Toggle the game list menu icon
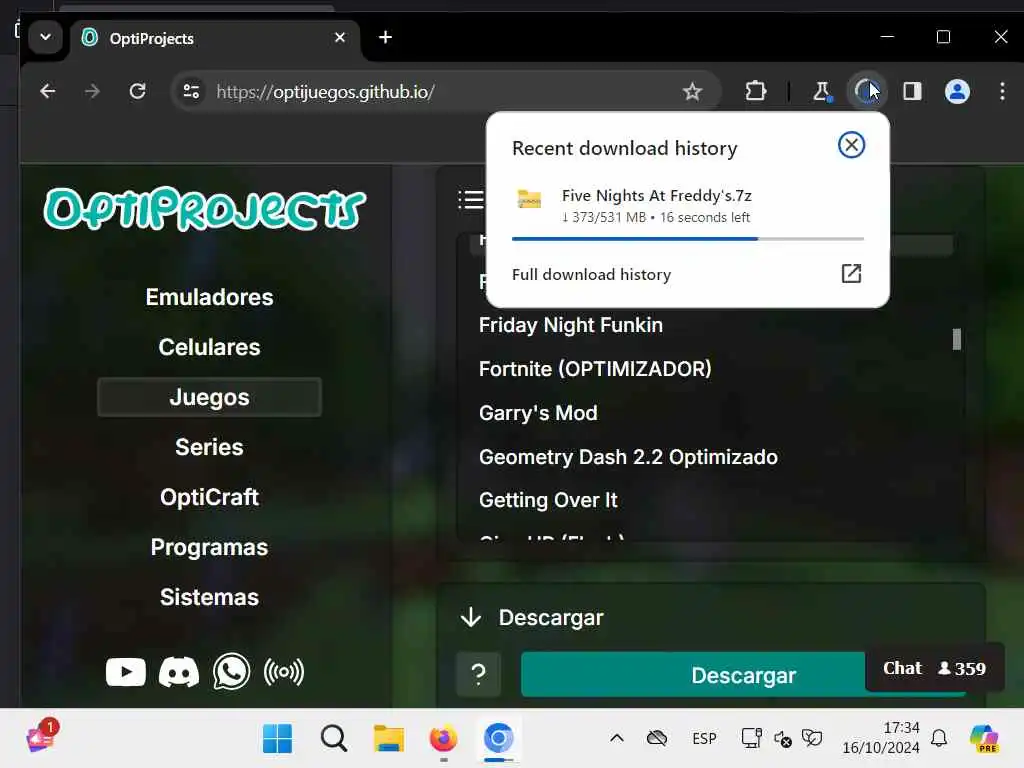 (471, 199)
